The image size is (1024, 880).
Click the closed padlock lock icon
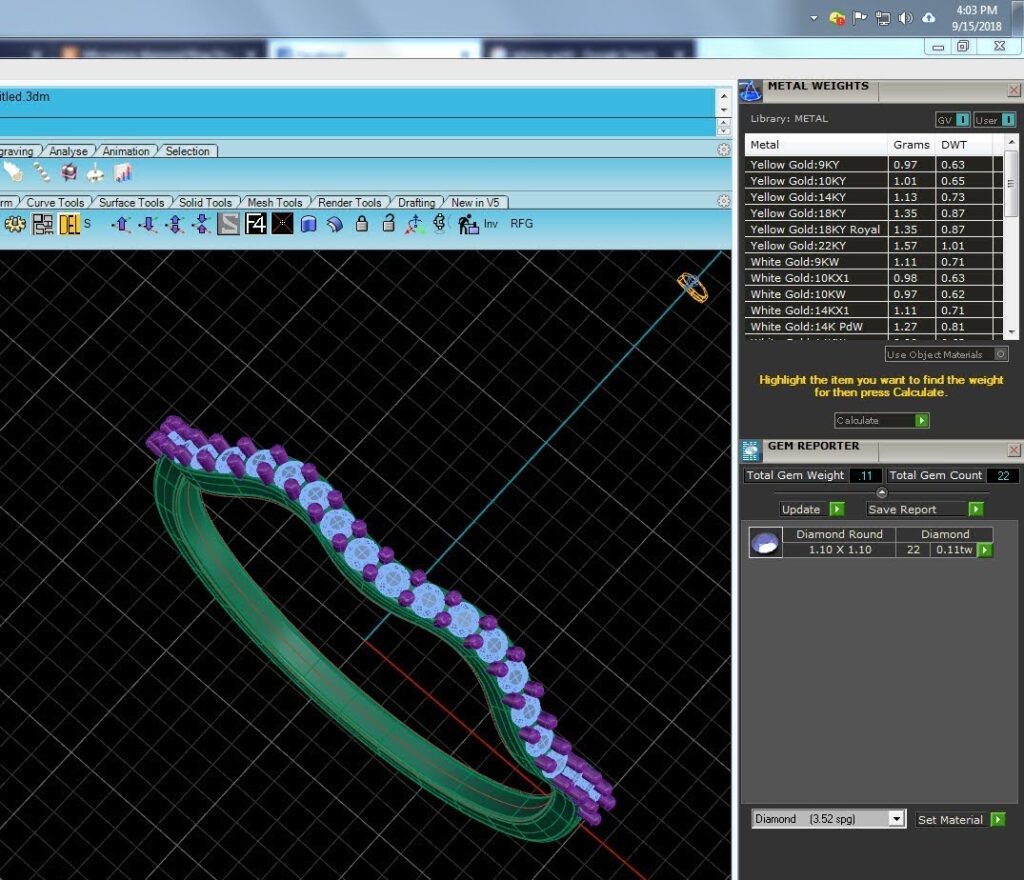click(x=362, y=224)
